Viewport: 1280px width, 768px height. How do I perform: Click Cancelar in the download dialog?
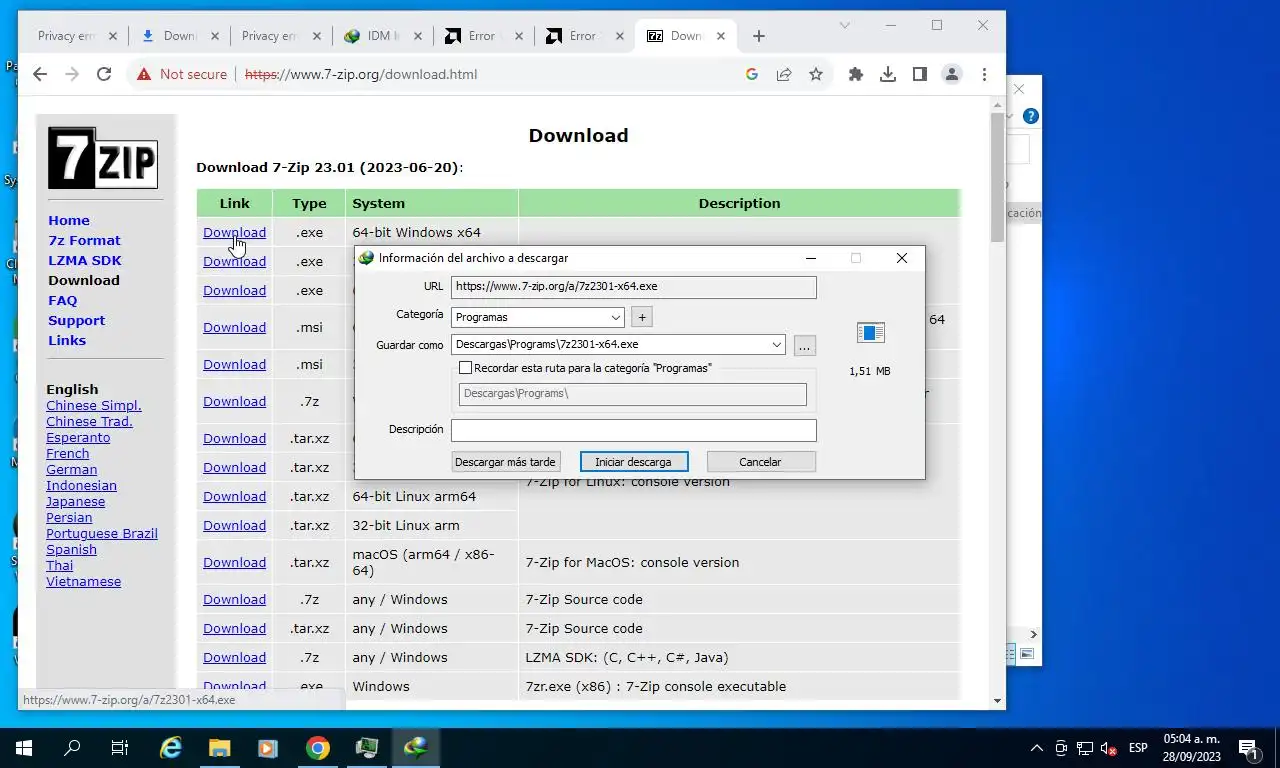(x=760, y=462)
